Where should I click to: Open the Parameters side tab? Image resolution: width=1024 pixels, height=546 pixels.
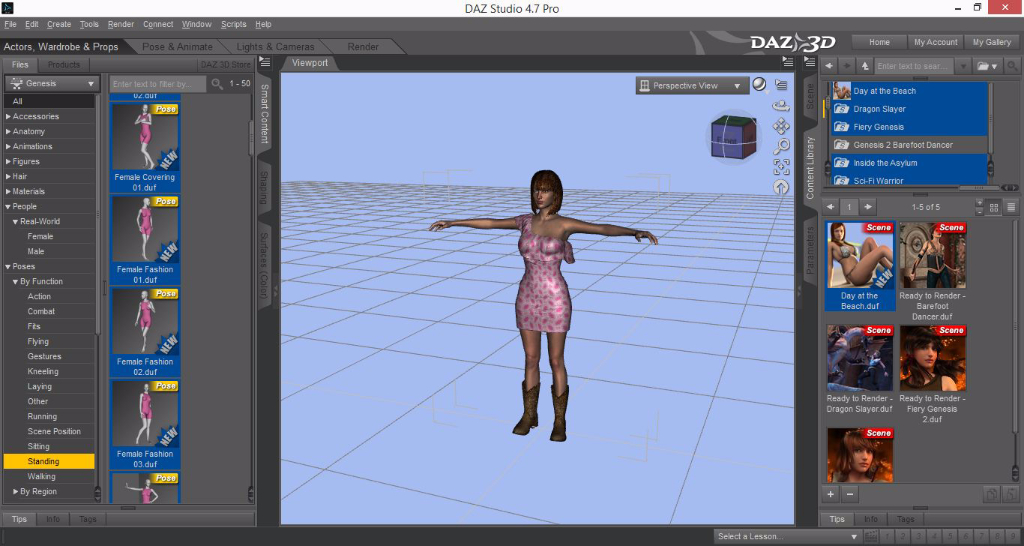click(810, 250)
